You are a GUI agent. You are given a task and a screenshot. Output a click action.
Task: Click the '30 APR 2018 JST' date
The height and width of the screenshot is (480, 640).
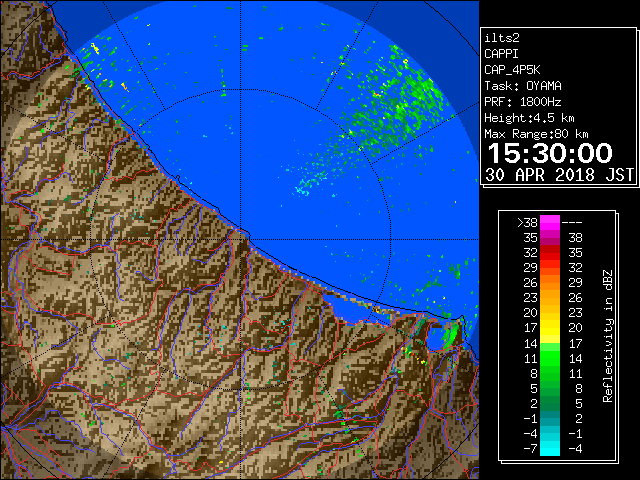coord(560,175)
